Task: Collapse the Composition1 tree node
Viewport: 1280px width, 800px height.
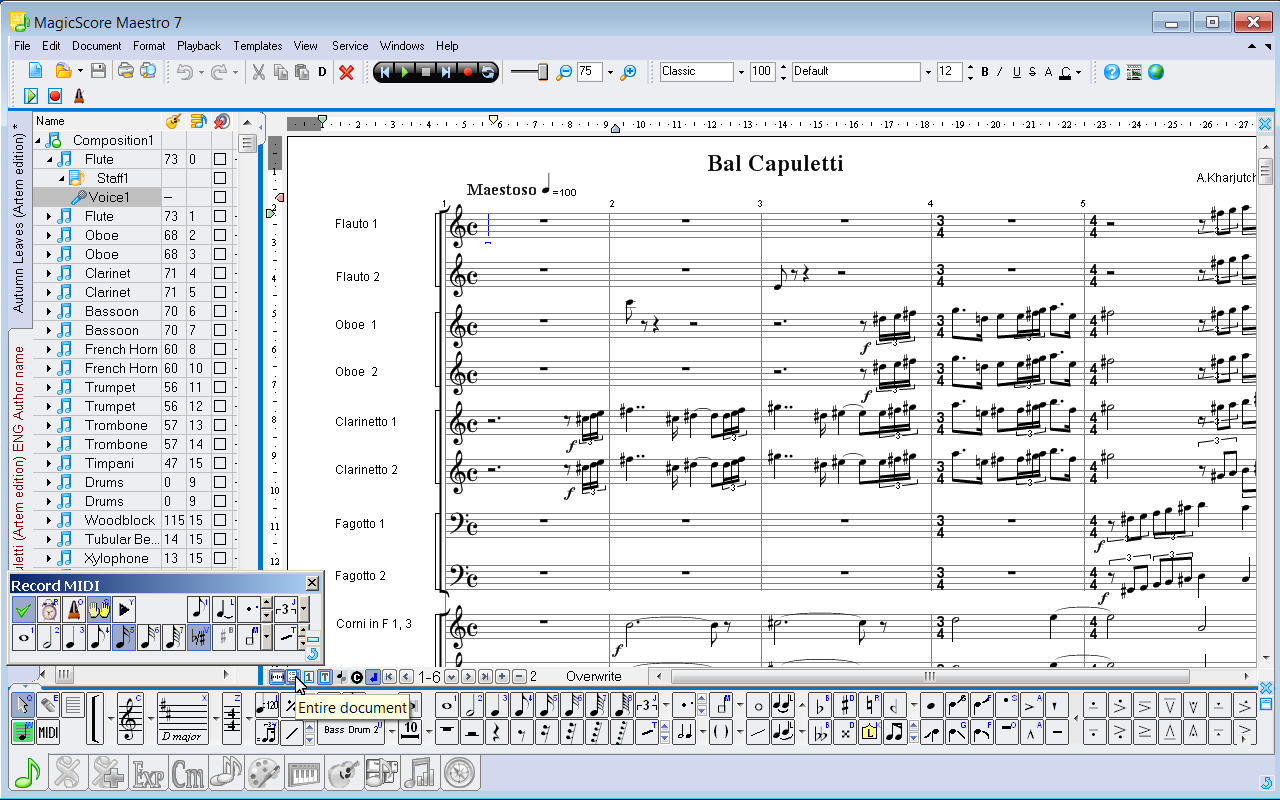Action: (39, 140)
